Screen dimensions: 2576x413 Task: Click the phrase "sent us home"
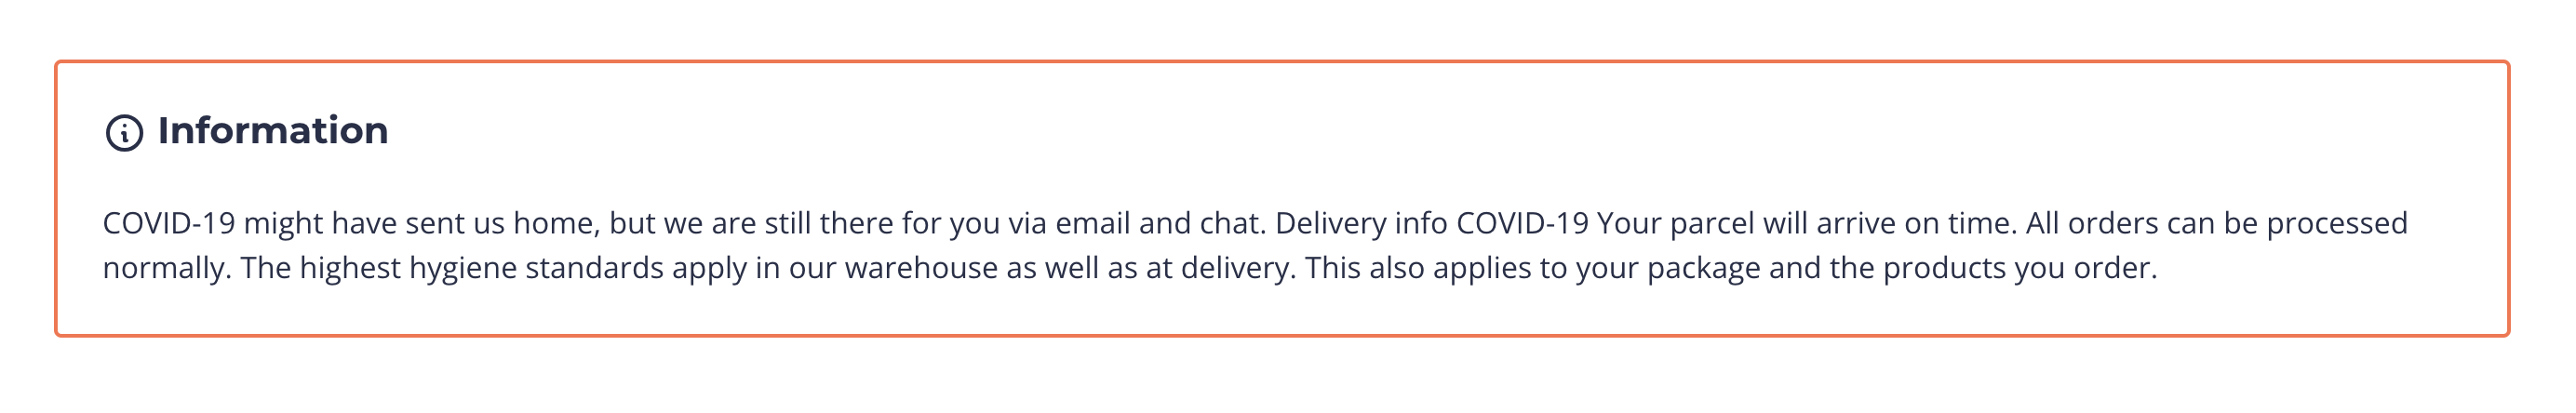(501, 223)
